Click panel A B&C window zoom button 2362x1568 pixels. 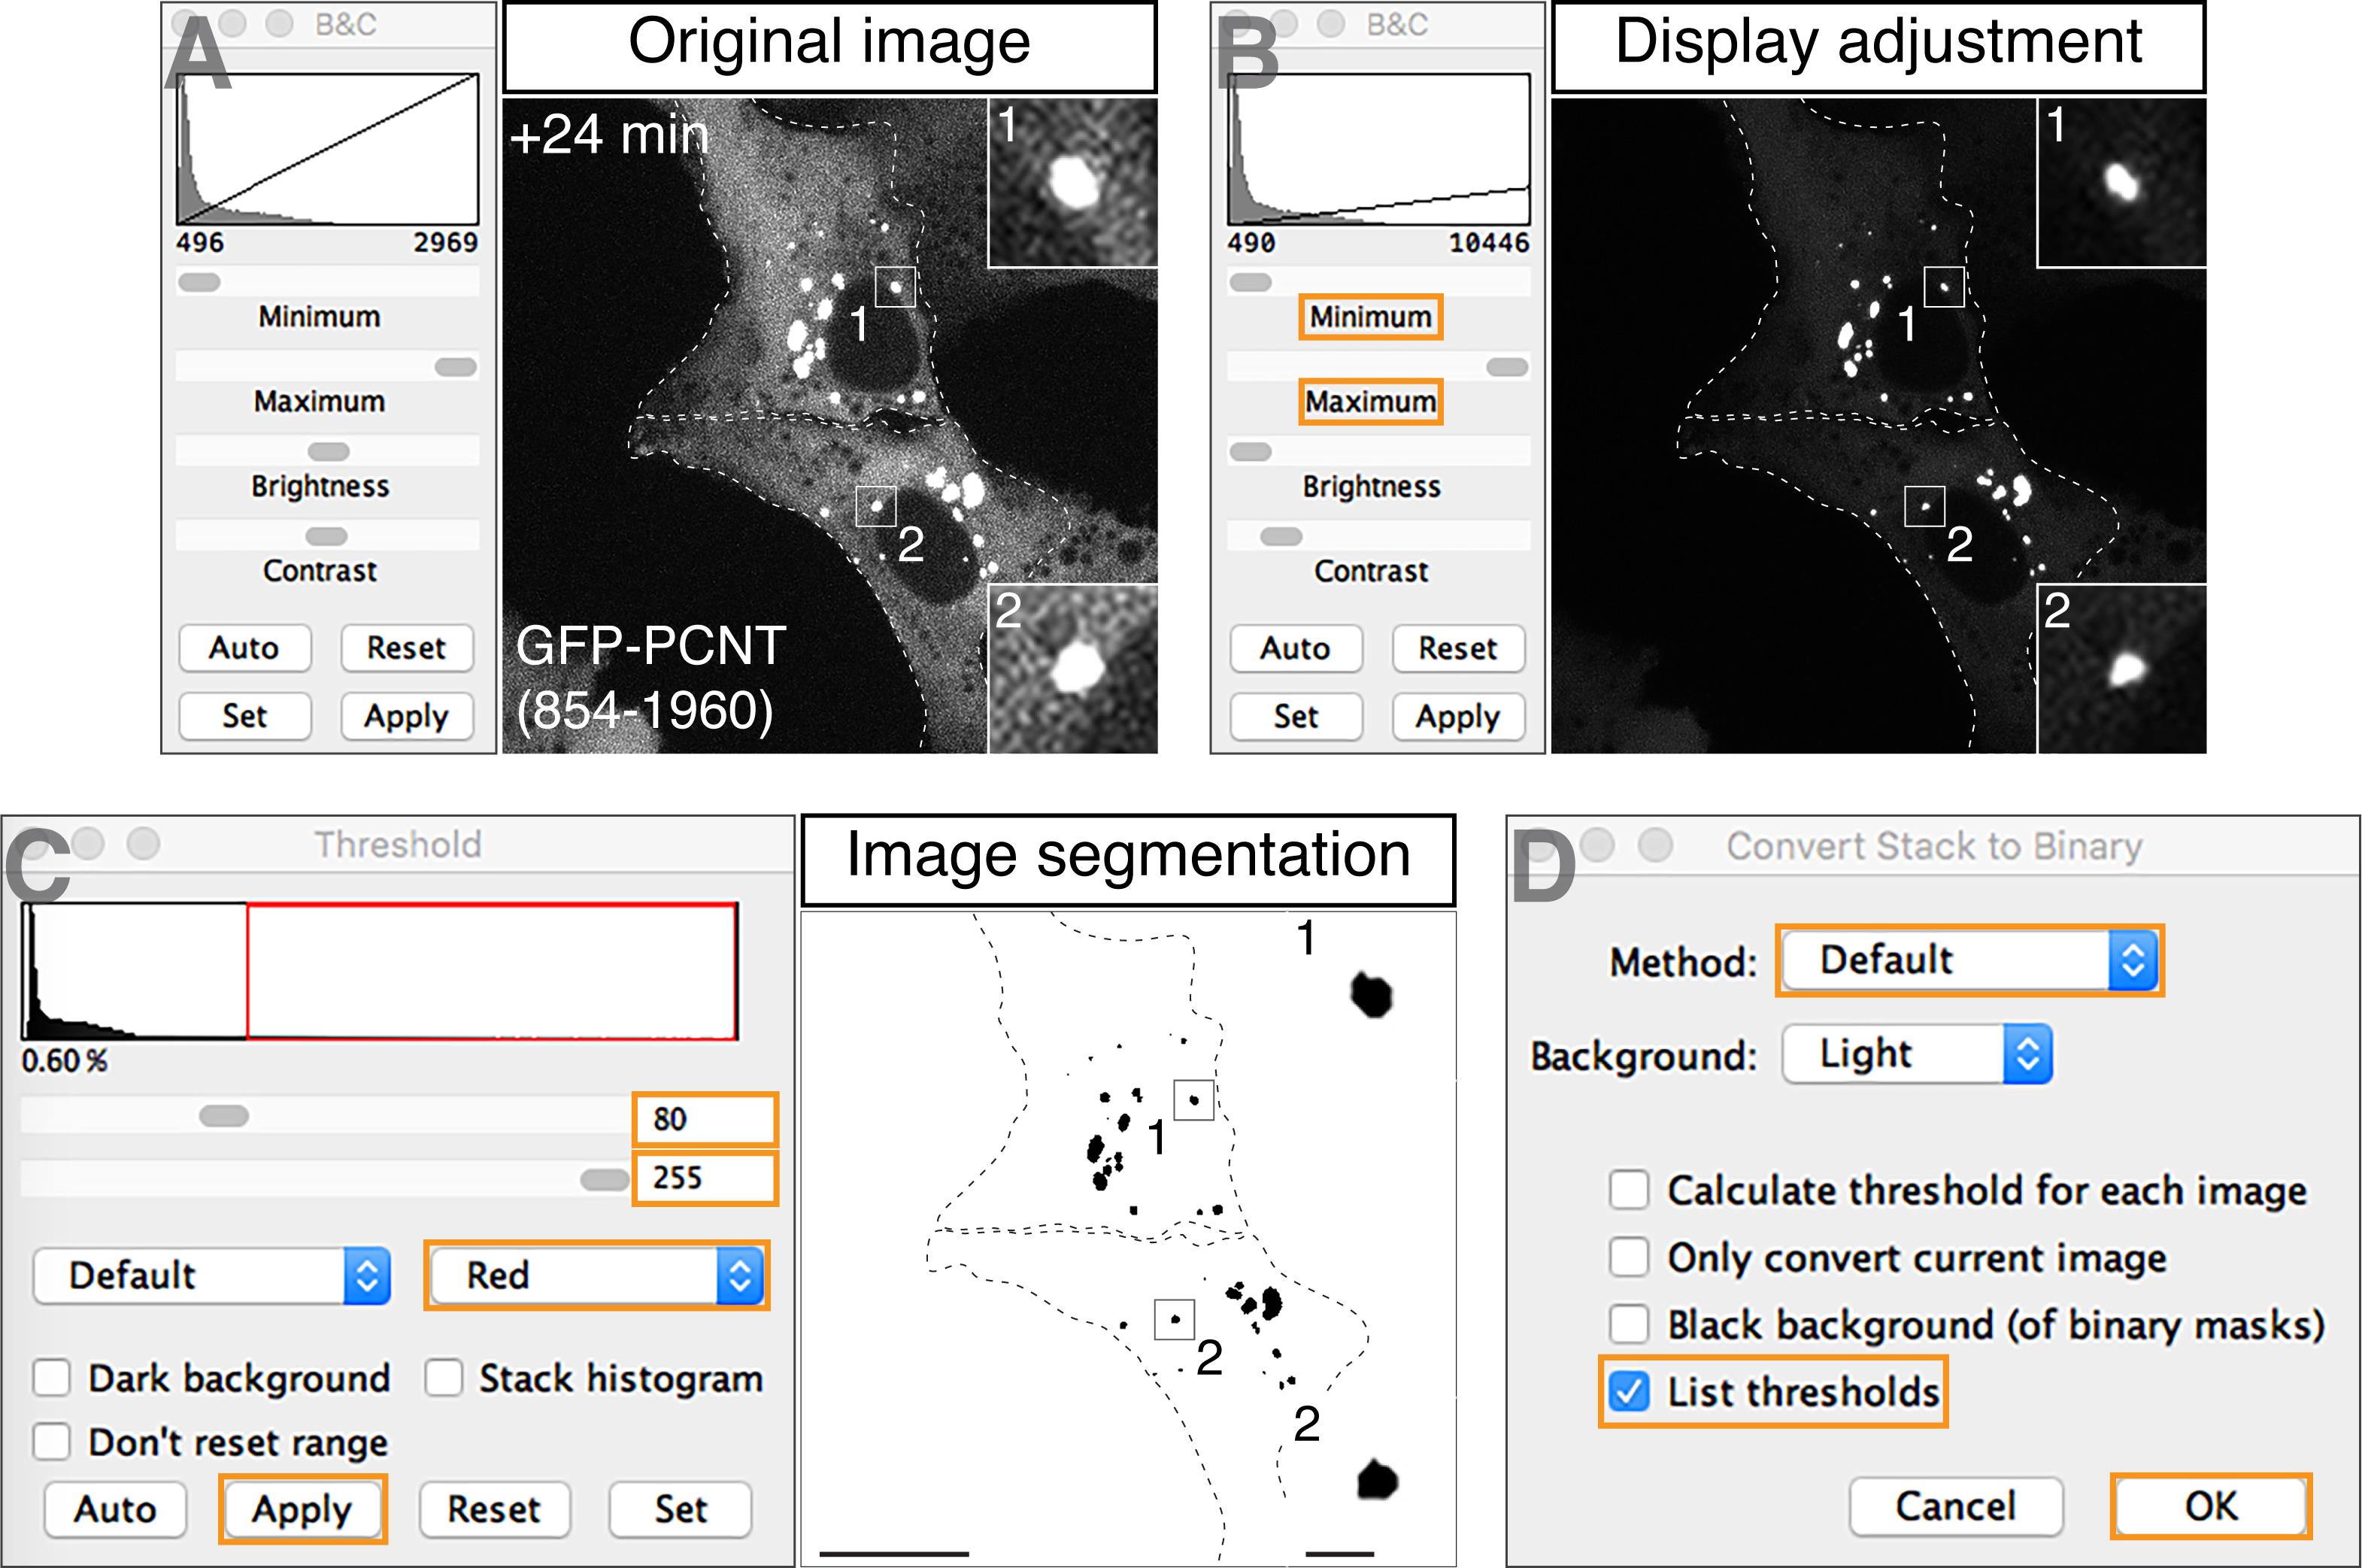279,23
